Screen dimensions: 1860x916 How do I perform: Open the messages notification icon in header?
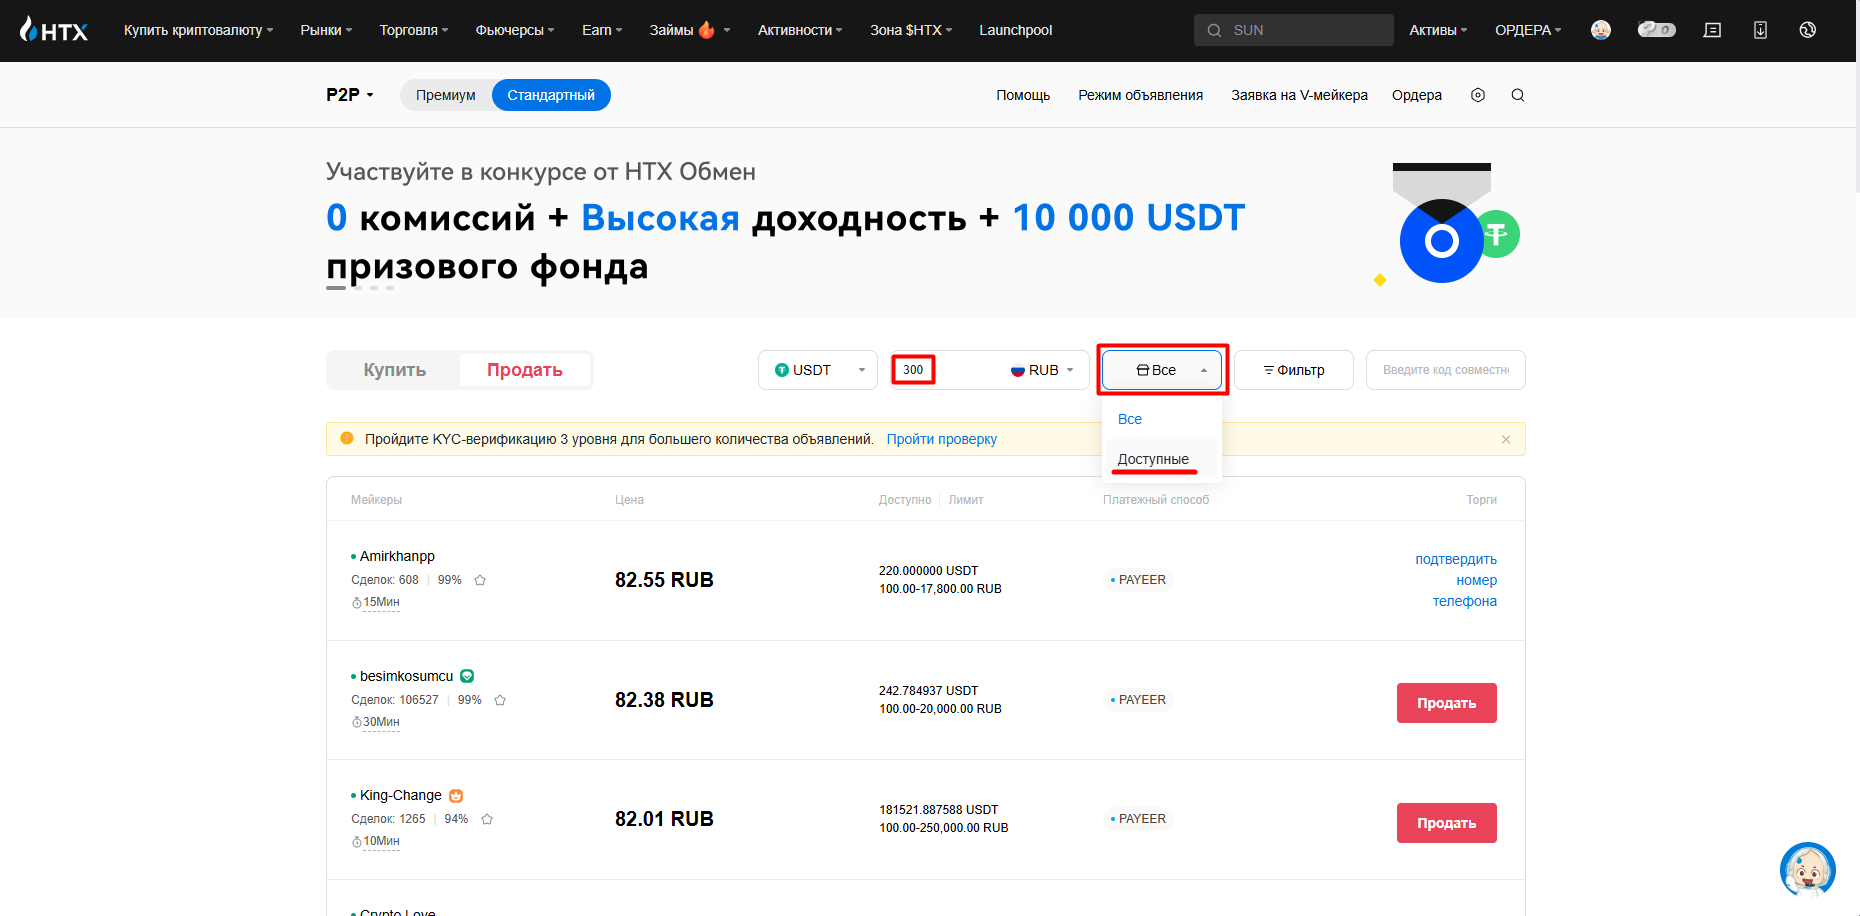[1712, 30]
